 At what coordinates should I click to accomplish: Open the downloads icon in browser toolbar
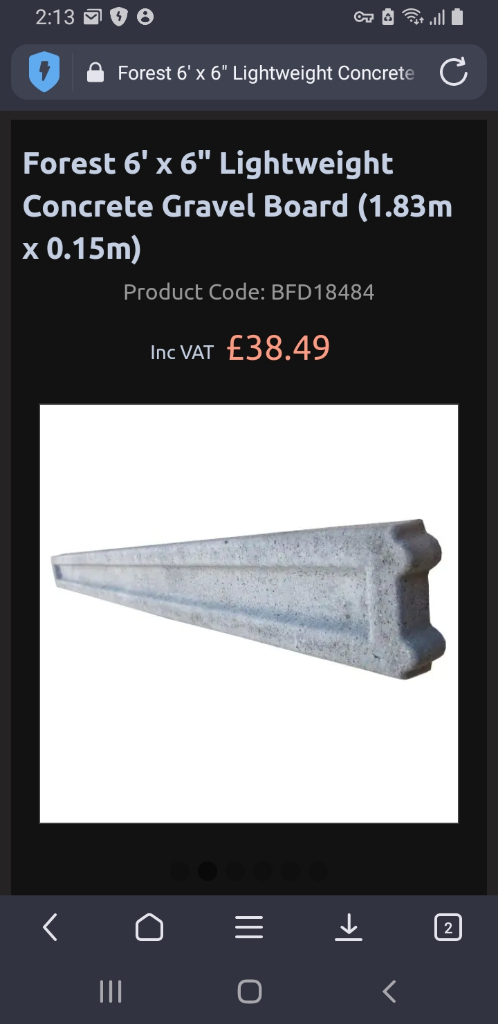349,927
